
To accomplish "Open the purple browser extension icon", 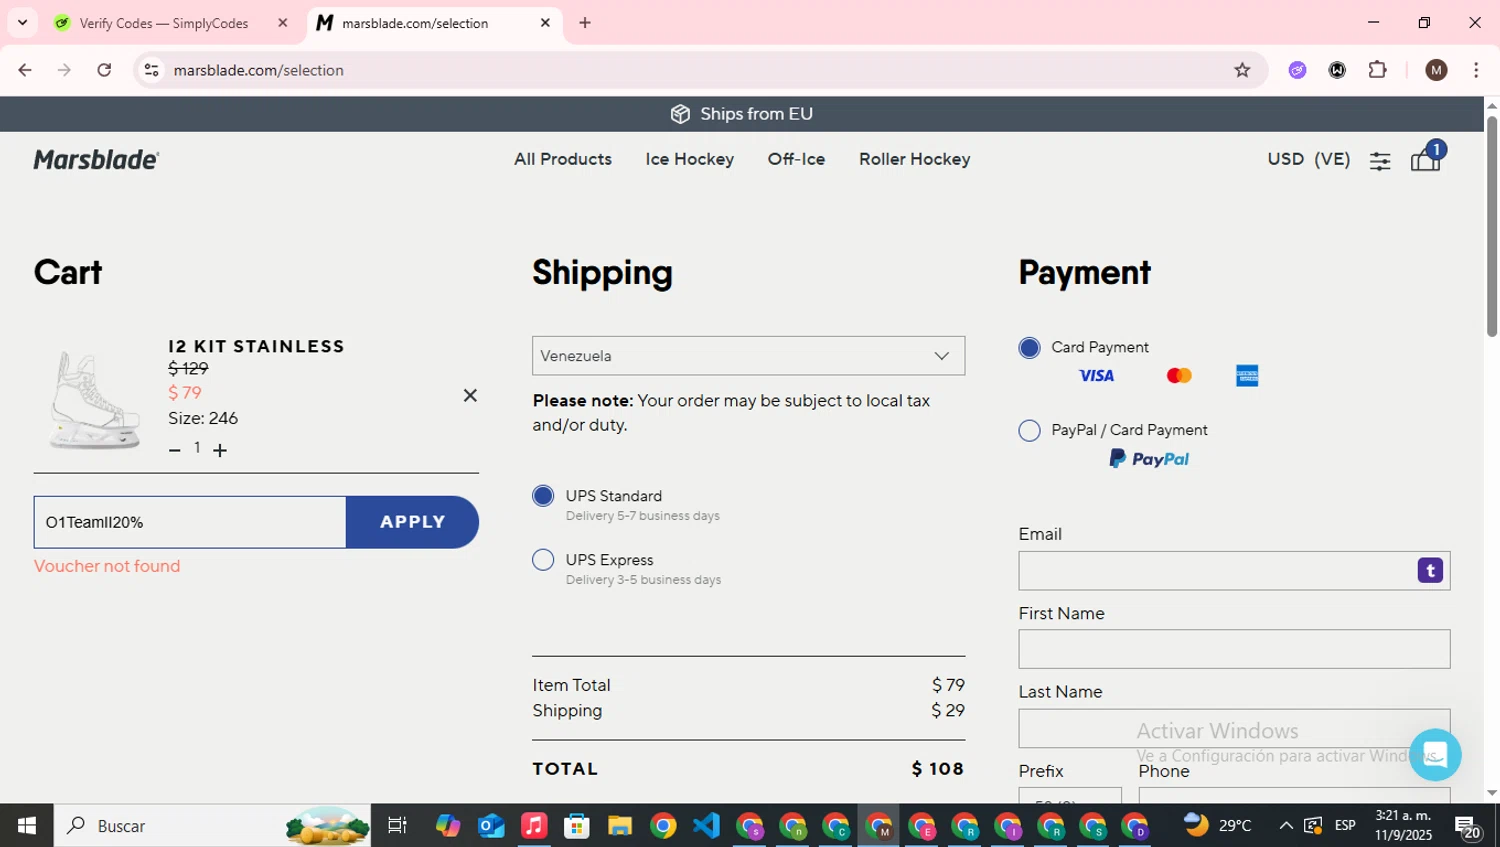I will 1297,70.
